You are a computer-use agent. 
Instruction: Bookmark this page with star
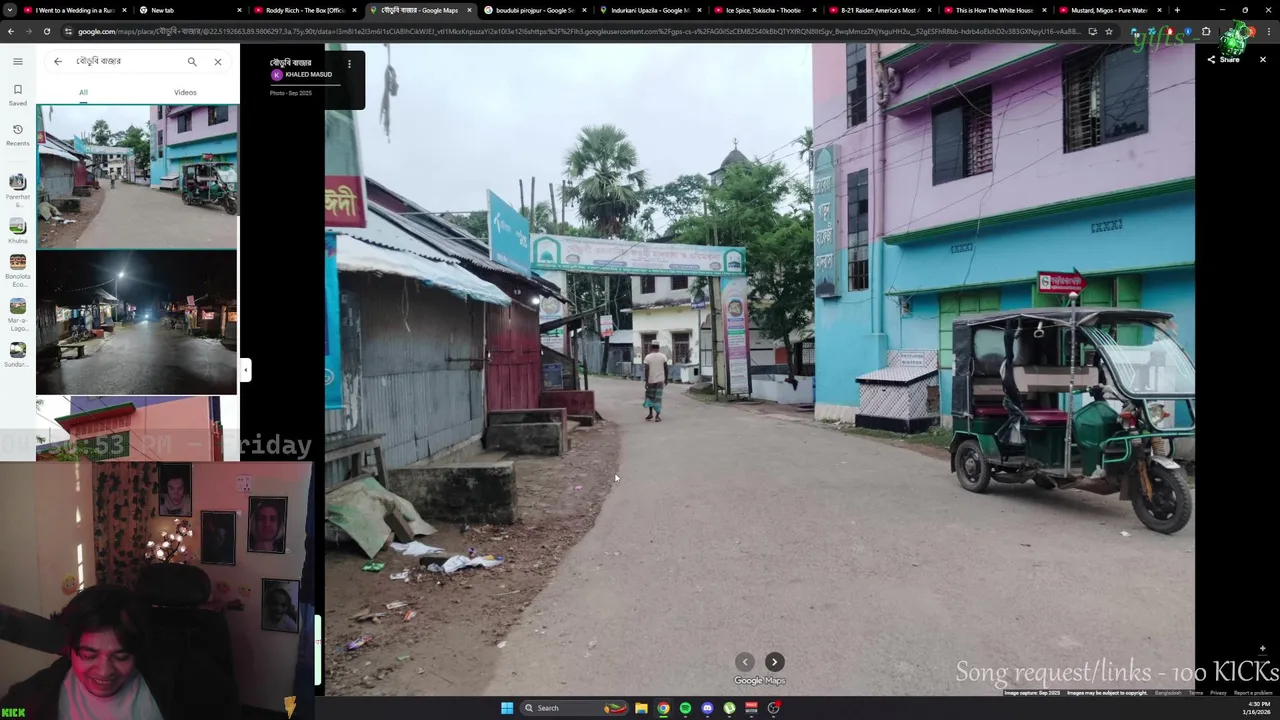pyautogui.click(x=1108, y=31)
